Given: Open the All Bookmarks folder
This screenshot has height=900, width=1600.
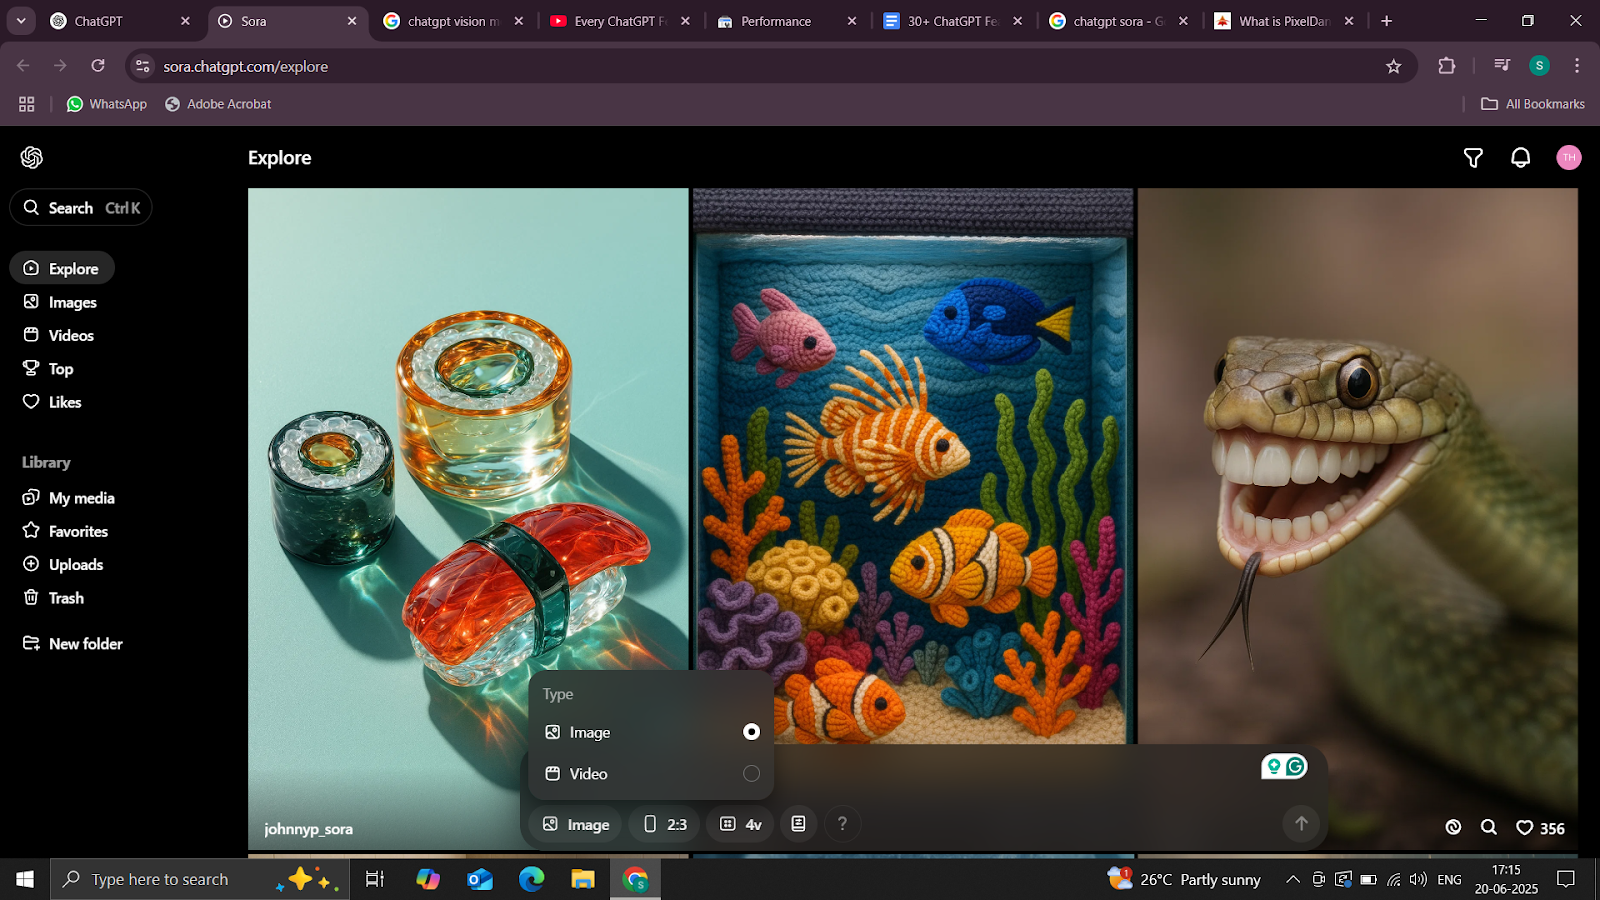Looking at the screenshot, I should (x=1533, y=104).
